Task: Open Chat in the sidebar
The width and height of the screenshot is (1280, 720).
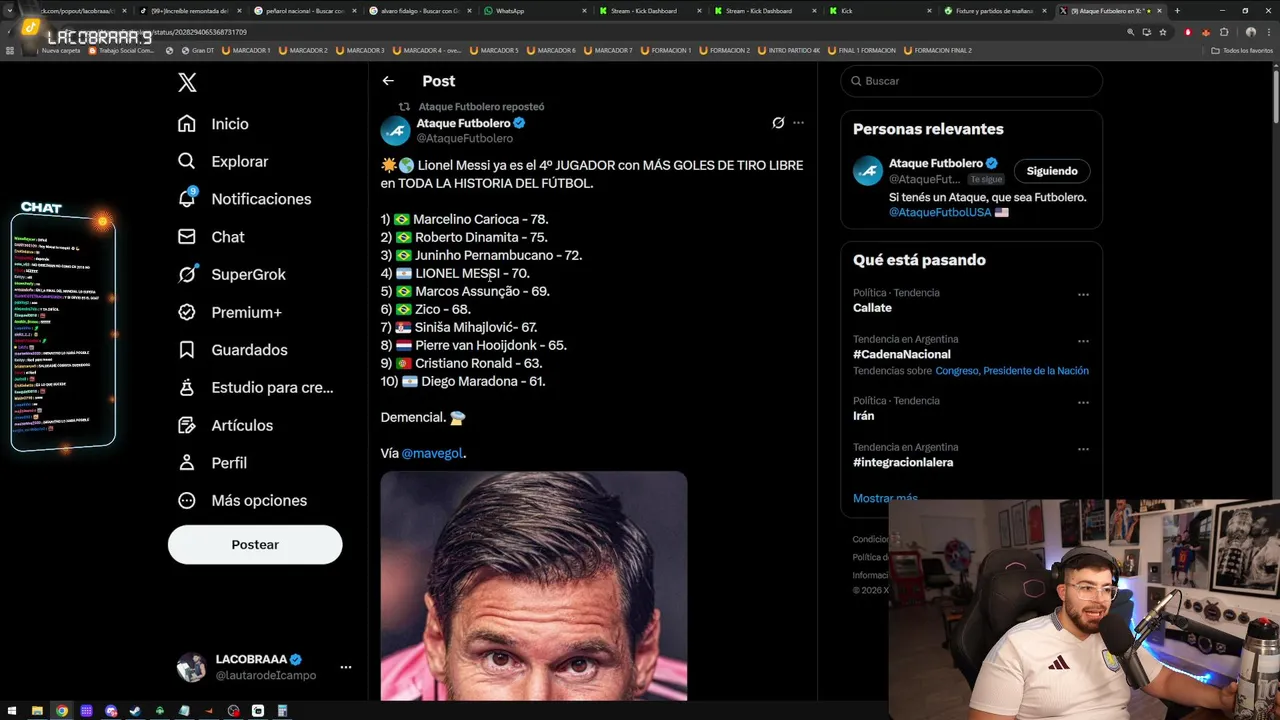Action: tap(210, 237)
